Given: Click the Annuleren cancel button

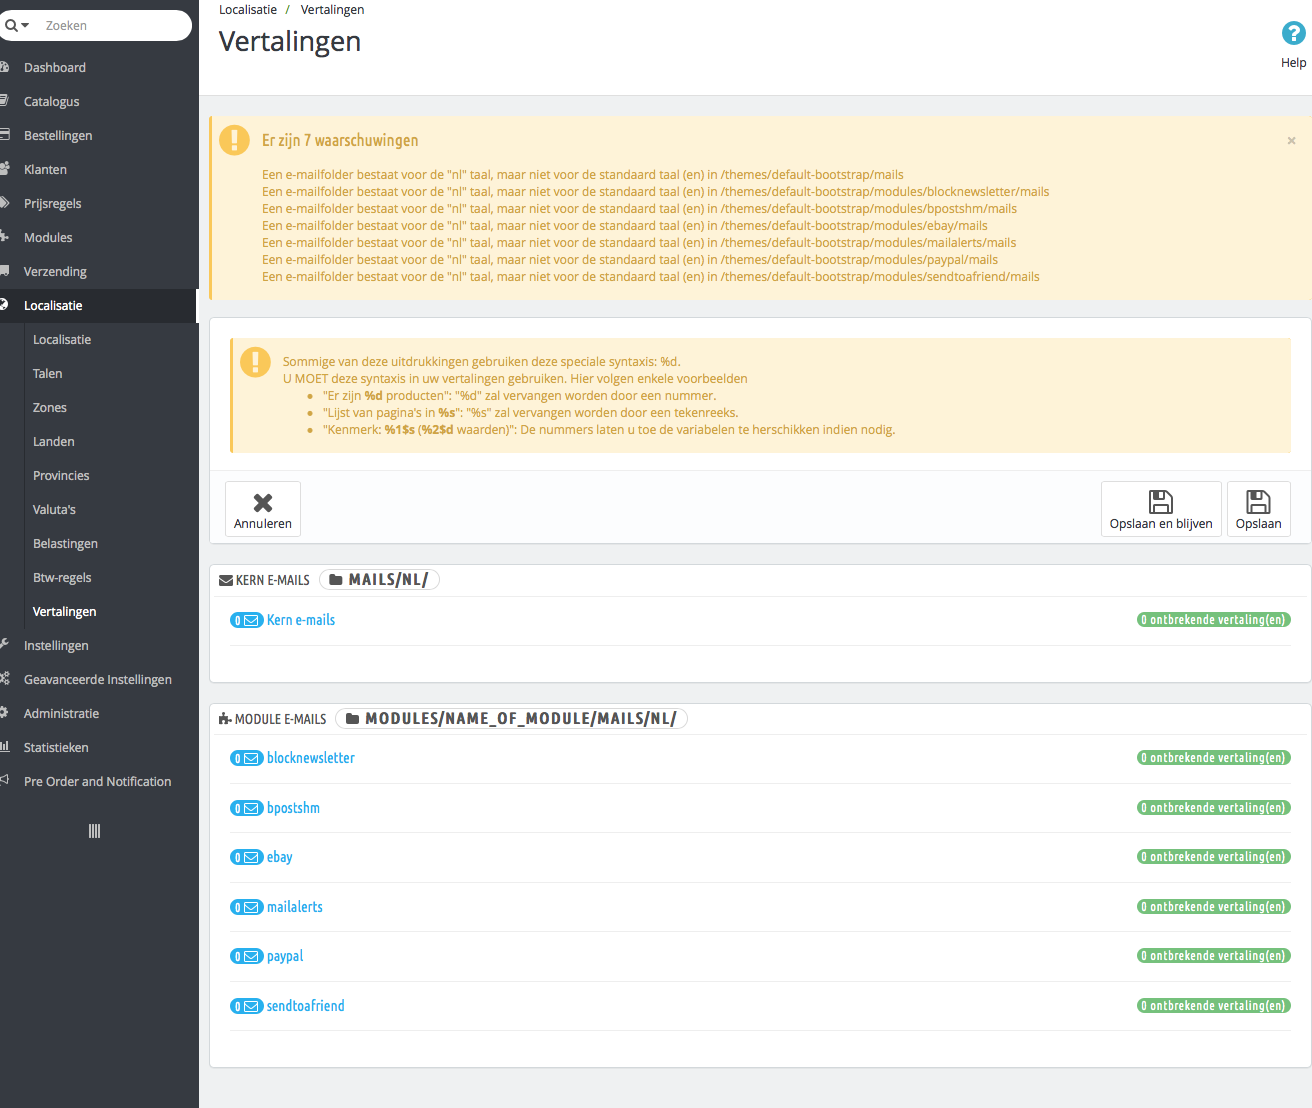Looking at the screenshot, I should click(263, 509).
